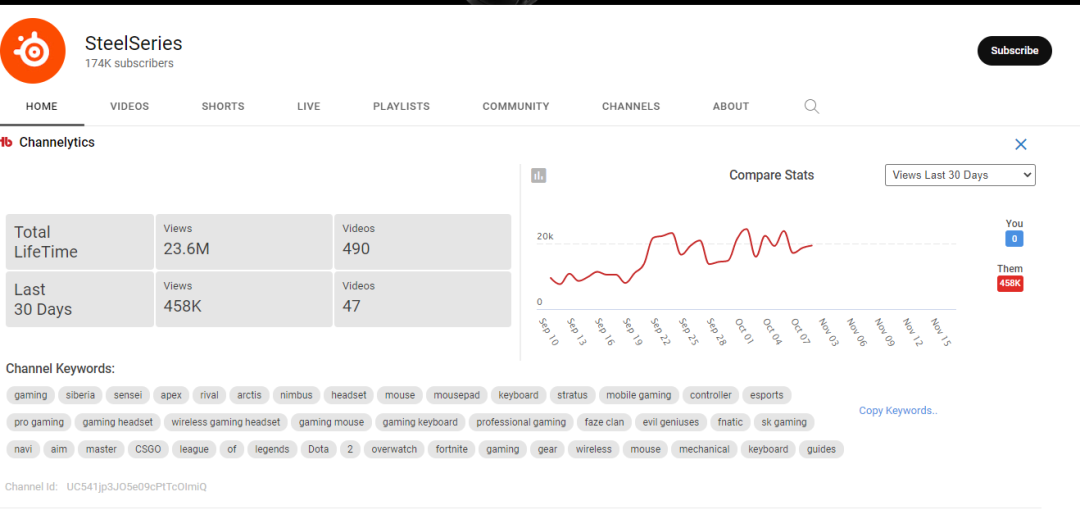Click the Copy Keywords link

pyautogui.click(x=898, y=411)
